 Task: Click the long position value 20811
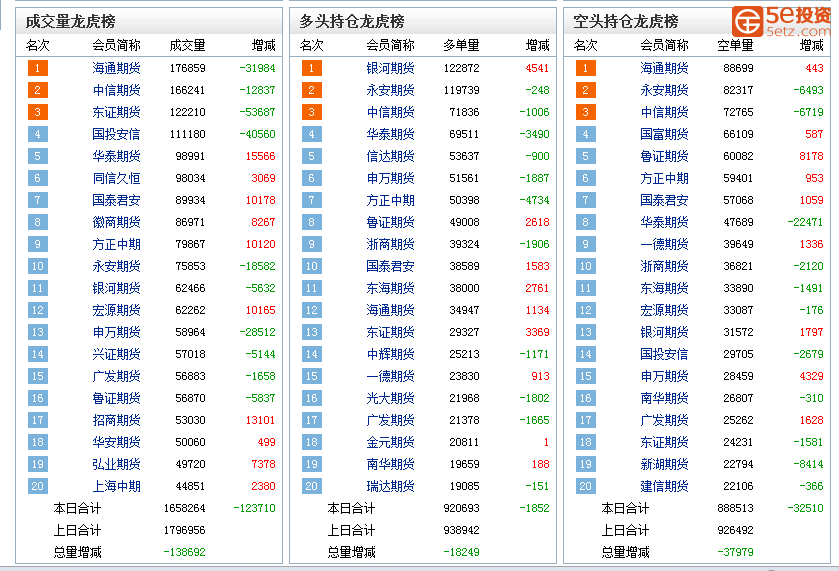tap(464, 441)
